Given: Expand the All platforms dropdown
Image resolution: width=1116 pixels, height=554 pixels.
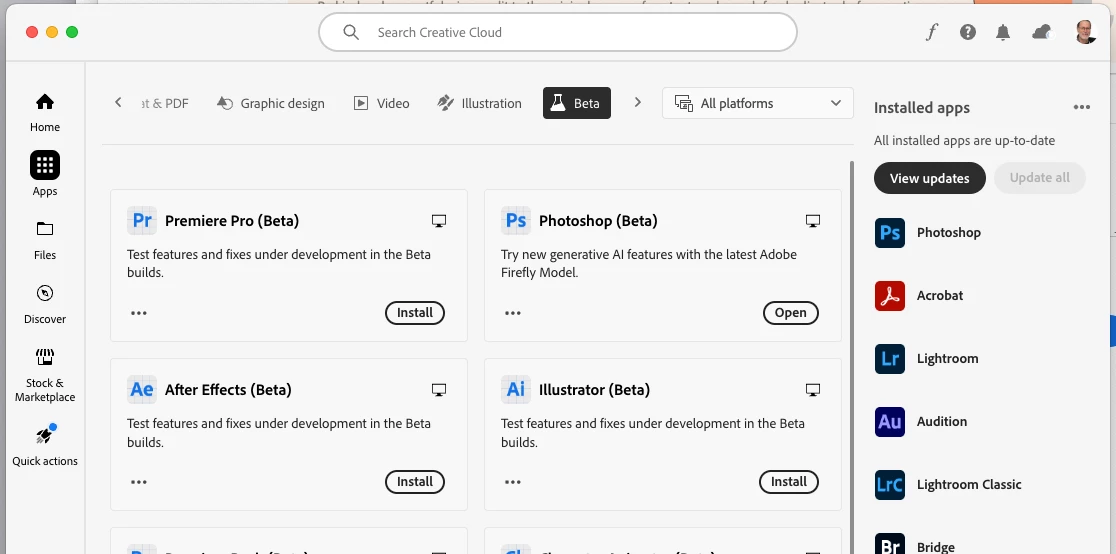Looking at the screenshot, I should pyautogui.click(x=758, y=103).
